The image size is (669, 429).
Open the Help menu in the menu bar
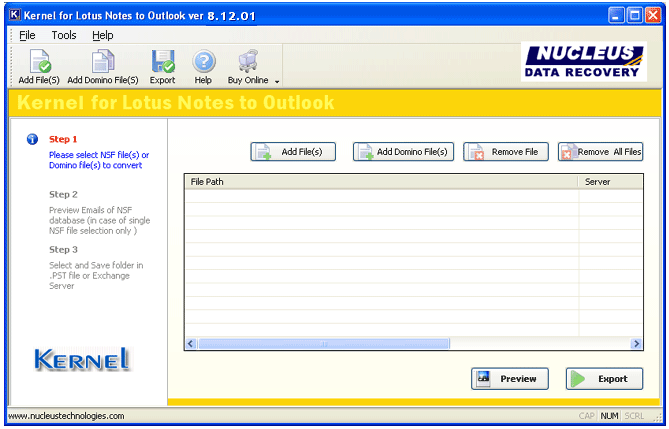point(102,35)
